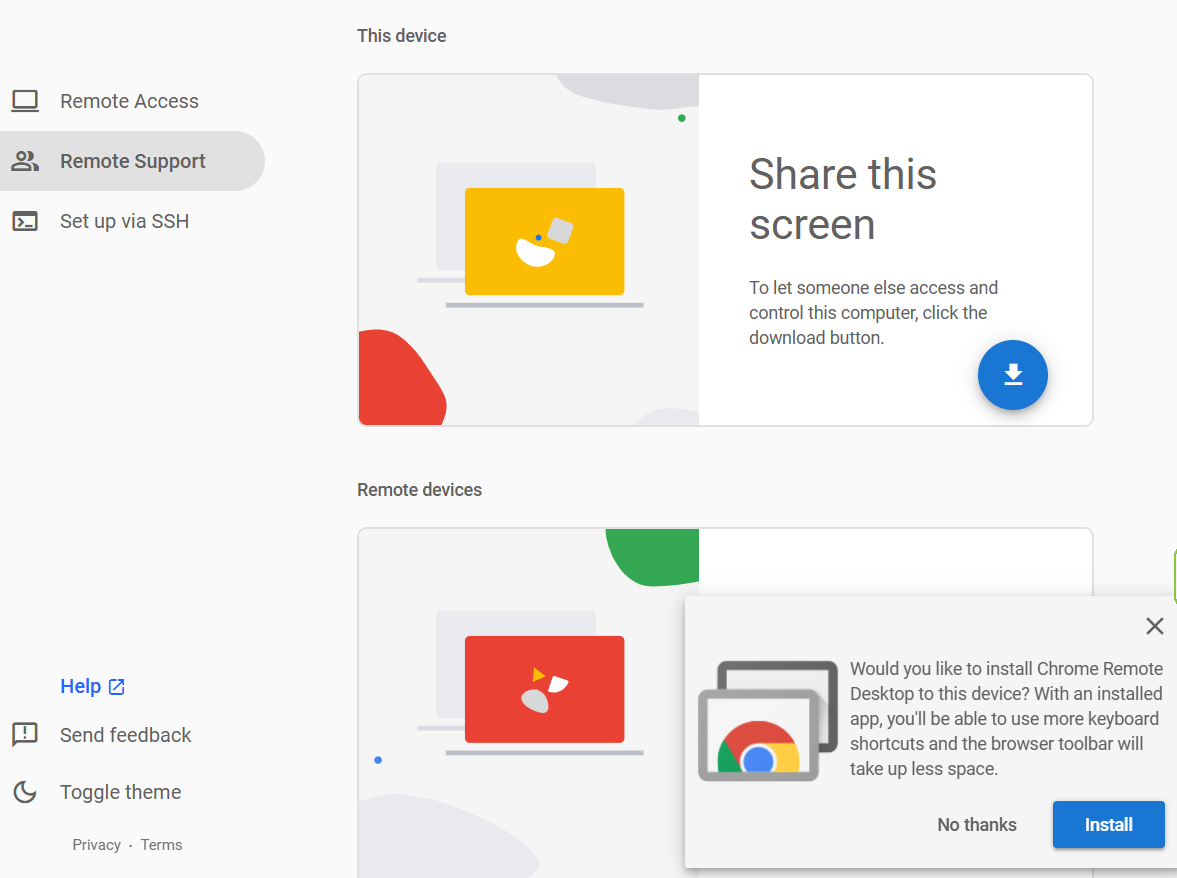
Task: Open the Remote Access section
Action: coord(129,101)
